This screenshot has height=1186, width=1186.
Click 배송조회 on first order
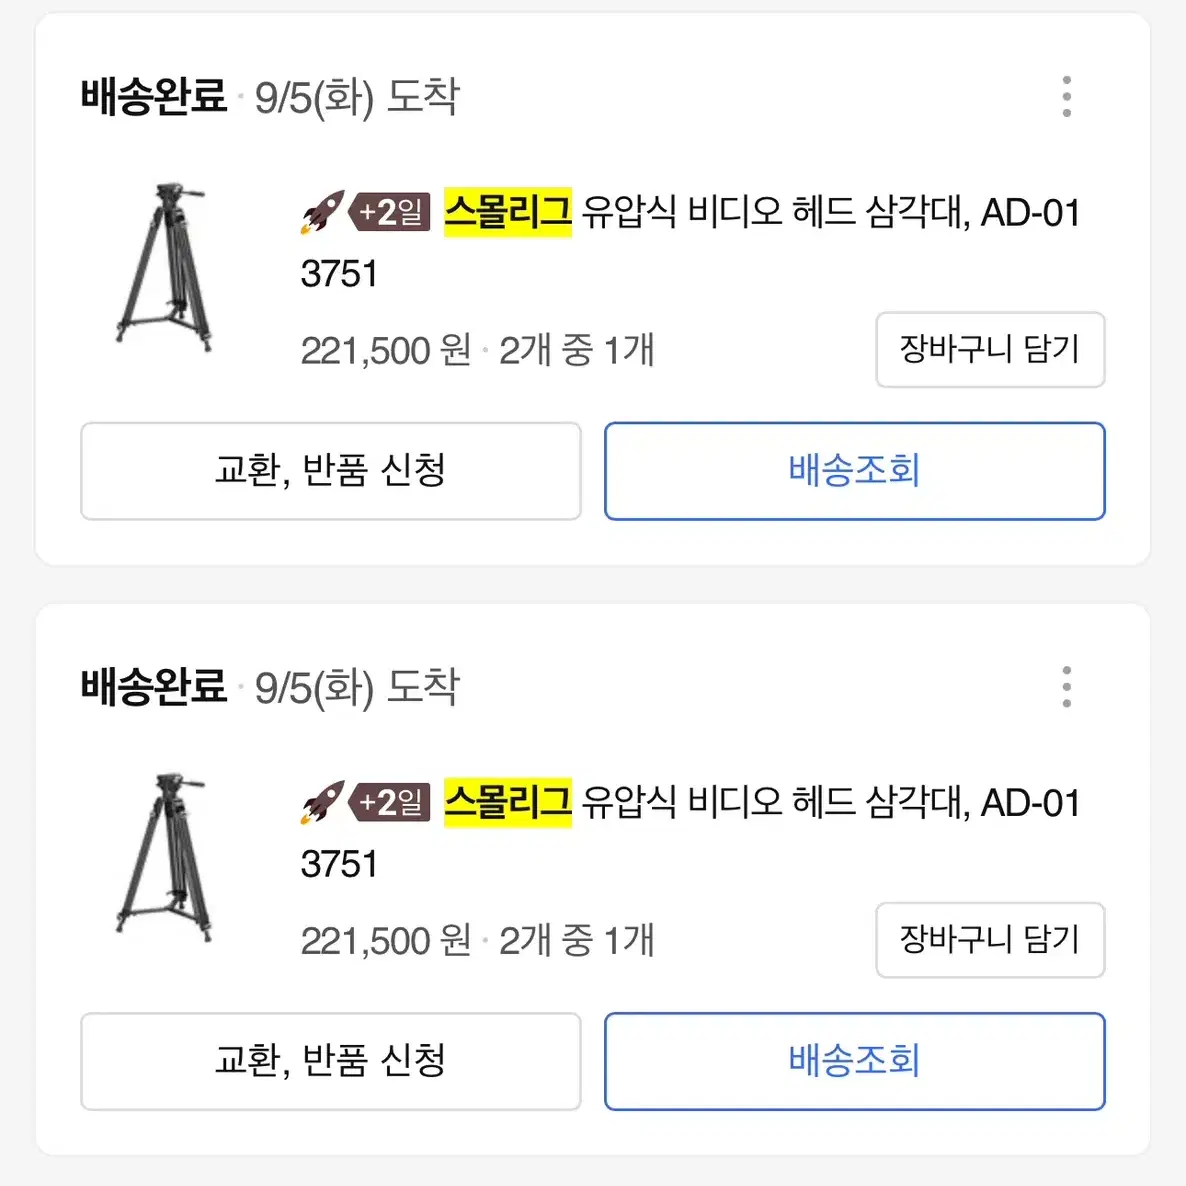(855, 470)
